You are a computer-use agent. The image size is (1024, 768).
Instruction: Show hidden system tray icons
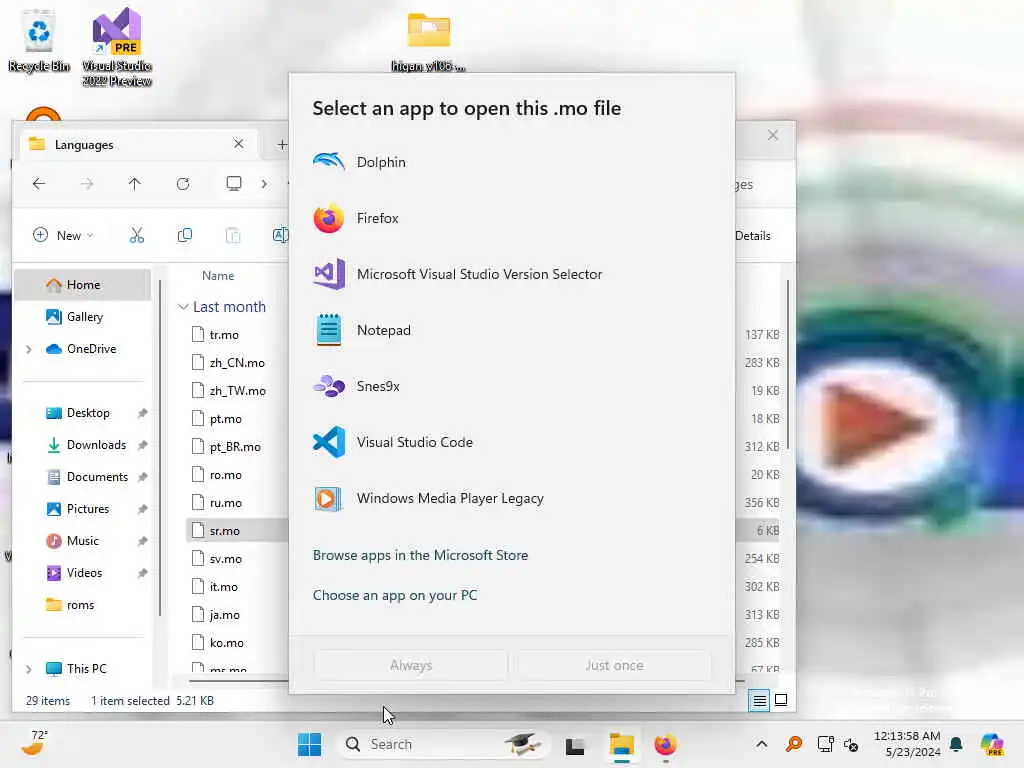coord(761,744)
